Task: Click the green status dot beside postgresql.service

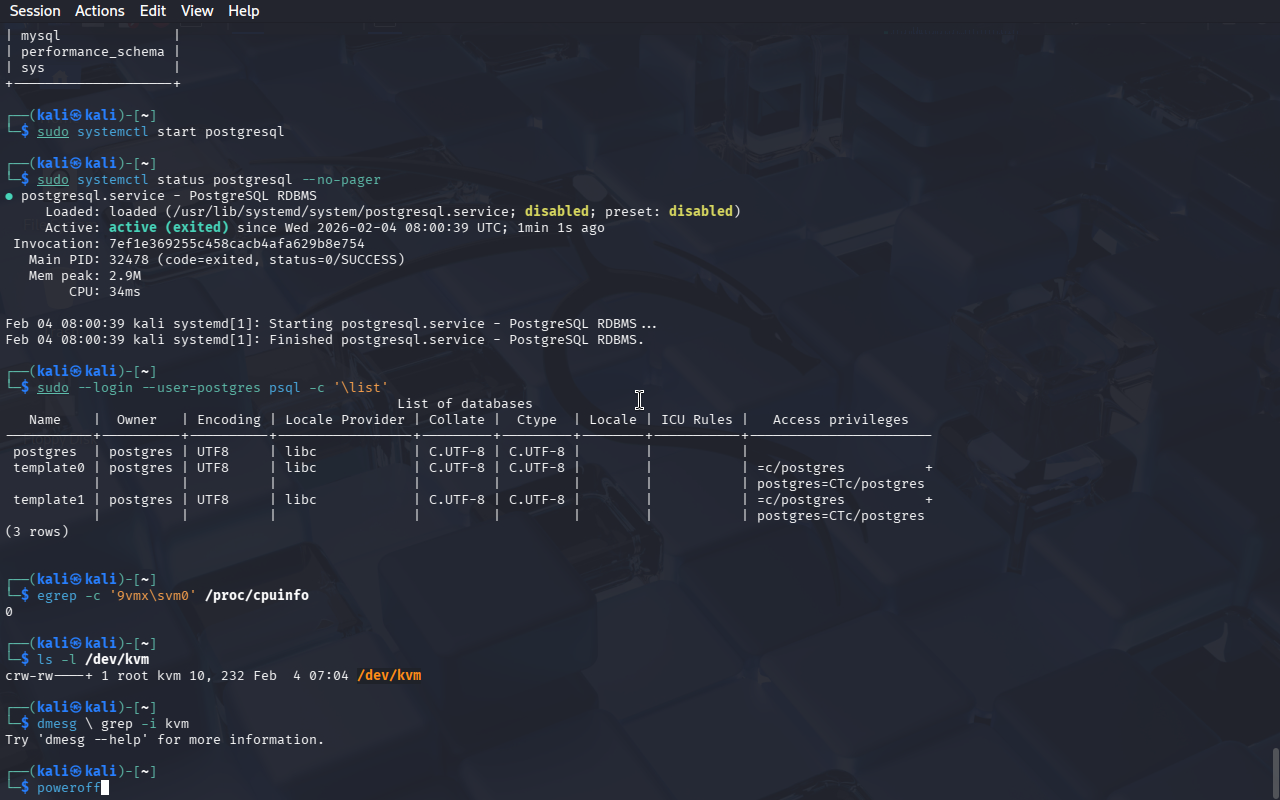Action: (9, 196)
